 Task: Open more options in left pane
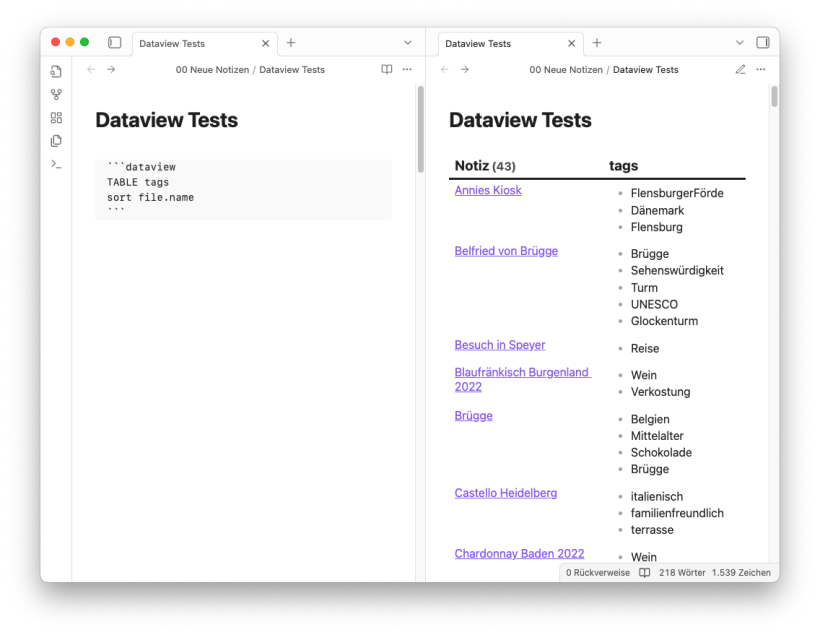[407, 70]
